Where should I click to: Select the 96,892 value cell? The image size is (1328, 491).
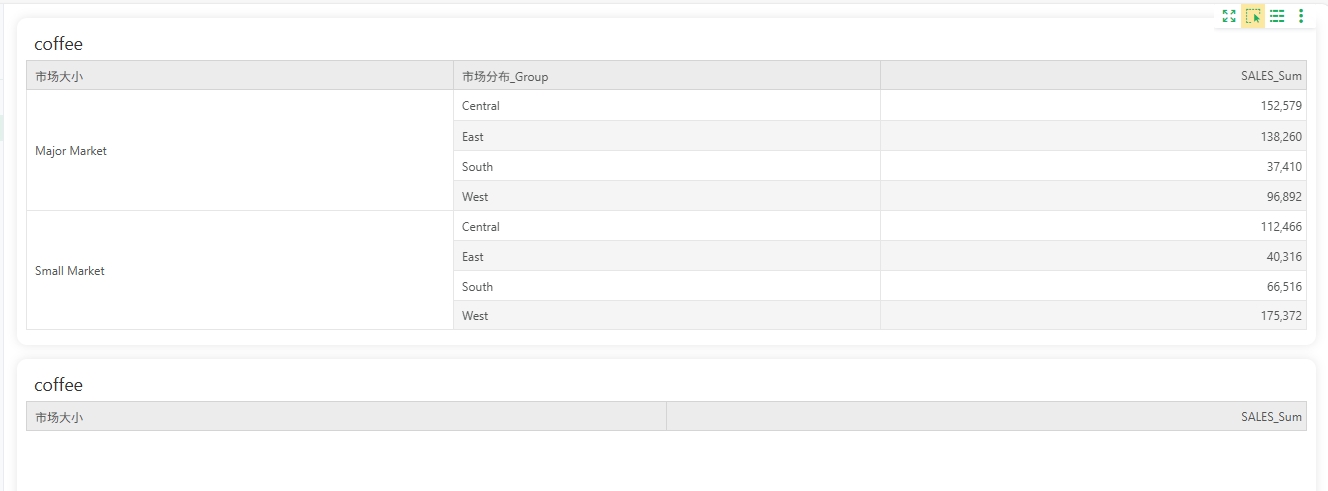[1284, 197]
